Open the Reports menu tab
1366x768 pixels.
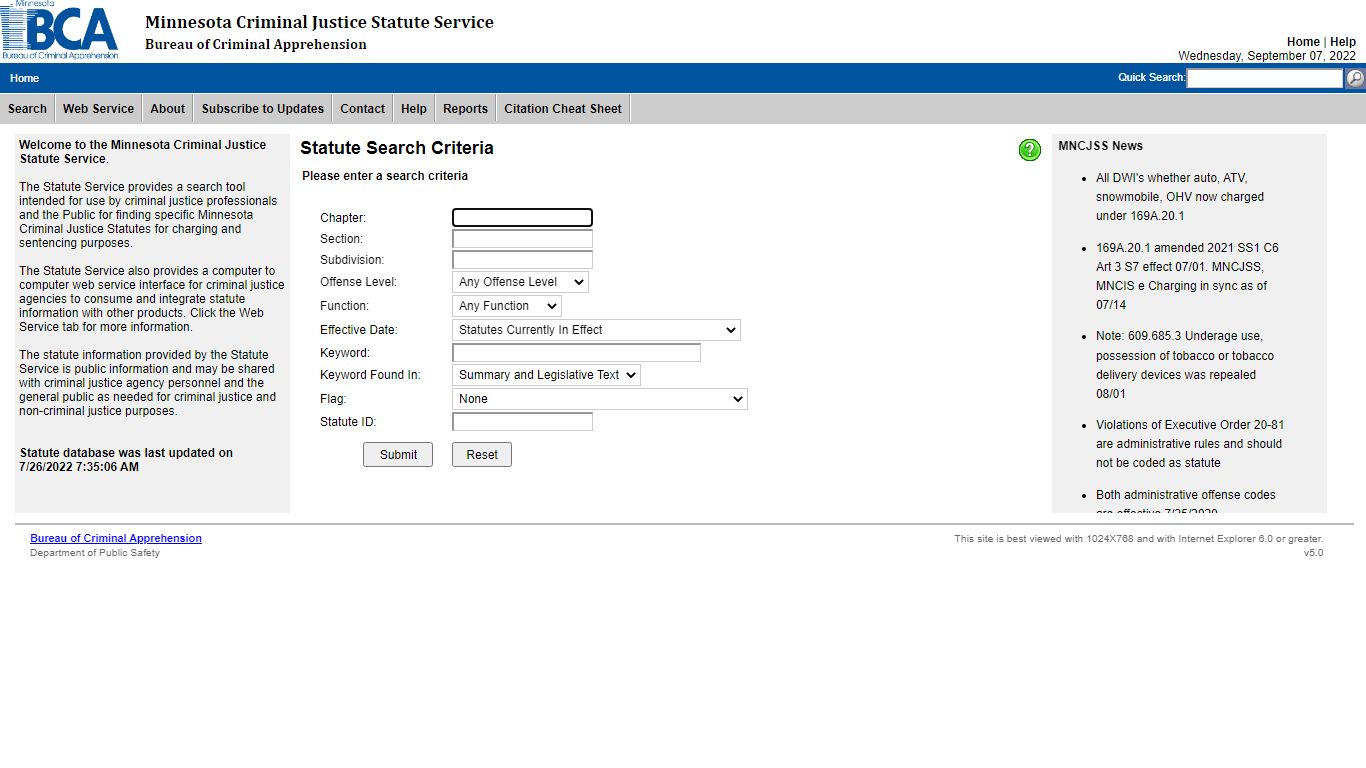466,109
